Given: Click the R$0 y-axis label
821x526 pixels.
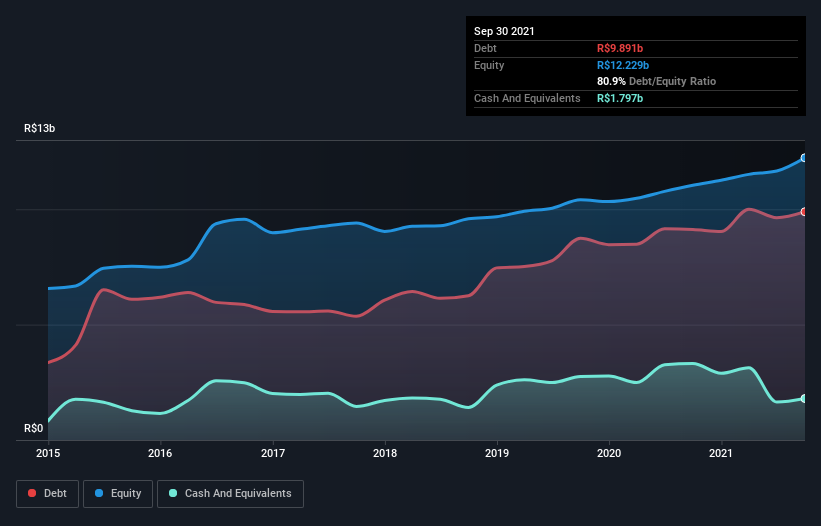Looking at the screenshot, I should tap(34, 429).
